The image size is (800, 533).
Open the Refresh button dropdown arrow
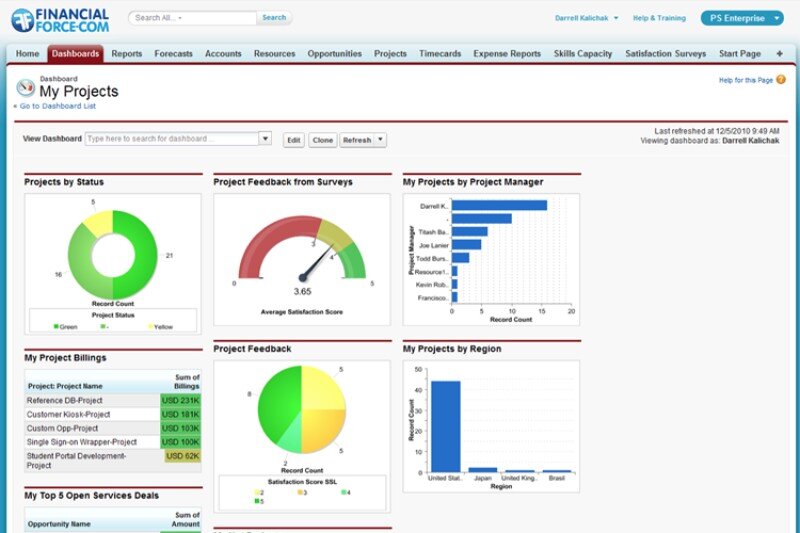pyautogui.click(x=381, y=140)
